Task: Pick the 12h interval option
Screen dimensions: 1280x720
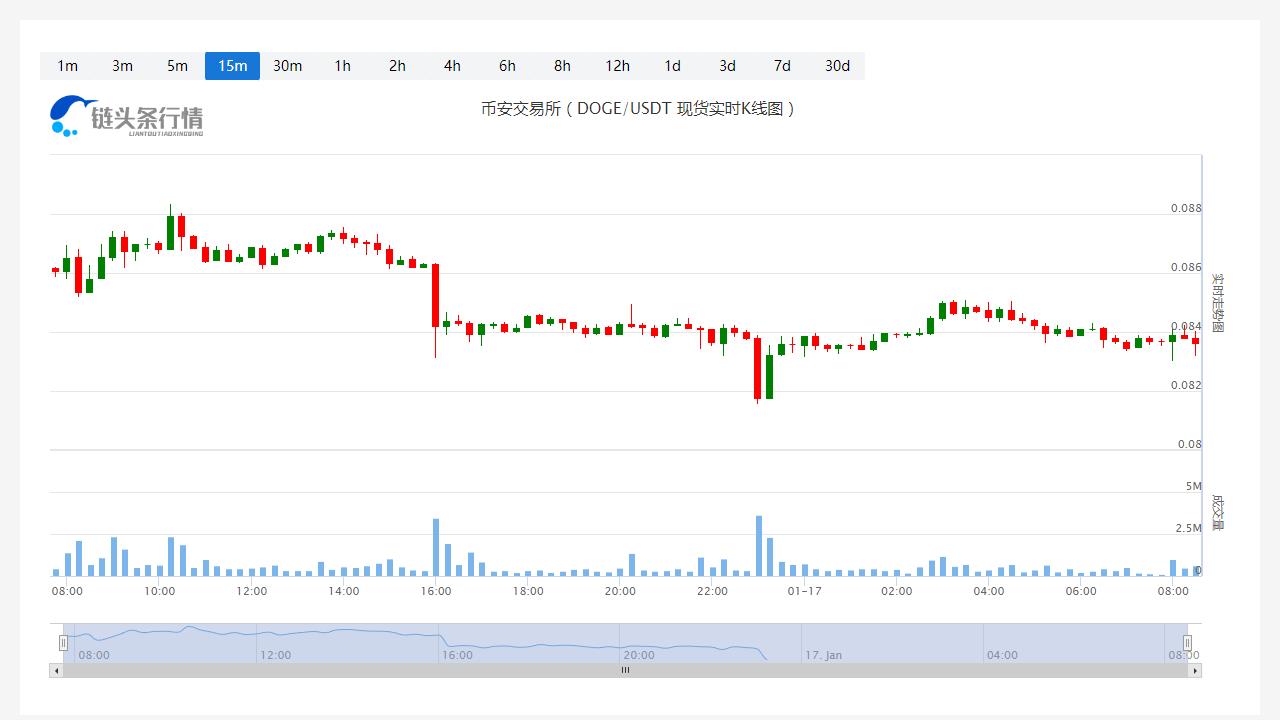Action: point(617,66)
